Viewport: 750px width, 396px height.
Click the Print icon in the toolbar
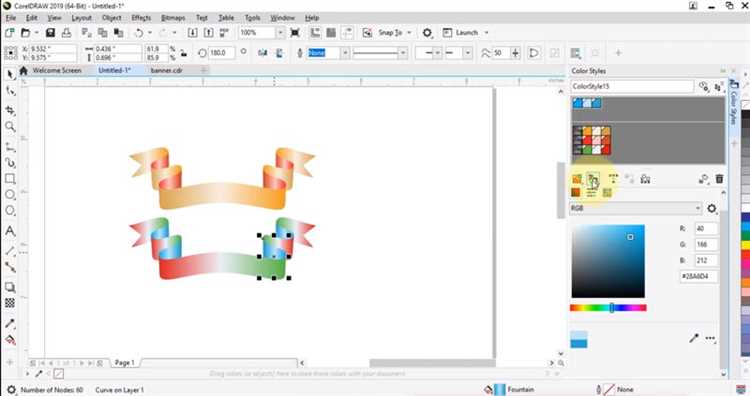[66, 33]
